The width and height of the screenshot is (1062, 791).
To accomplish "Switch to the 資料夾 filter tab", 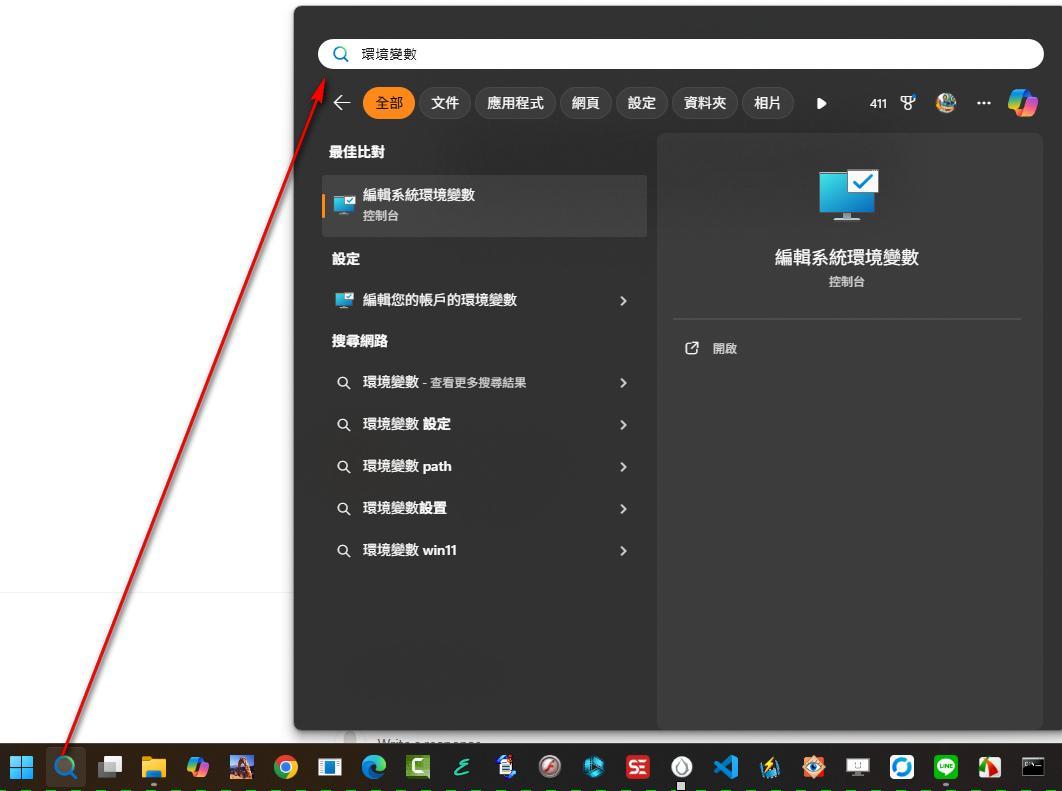I will [x=705, y=103].
